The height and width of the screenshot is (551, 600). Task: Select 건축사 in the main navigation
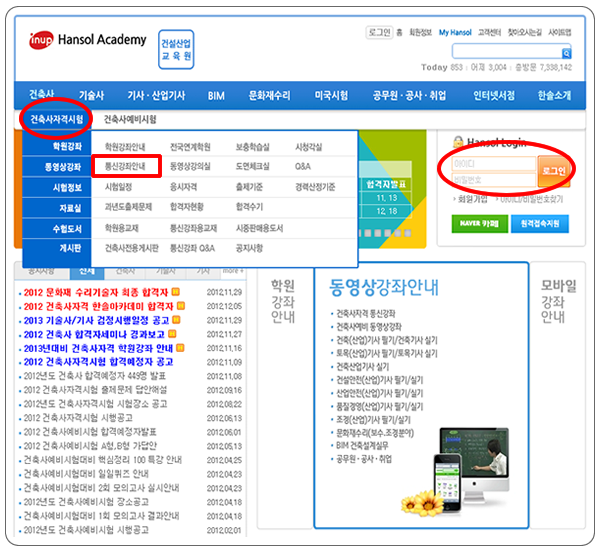pos(42,94)
